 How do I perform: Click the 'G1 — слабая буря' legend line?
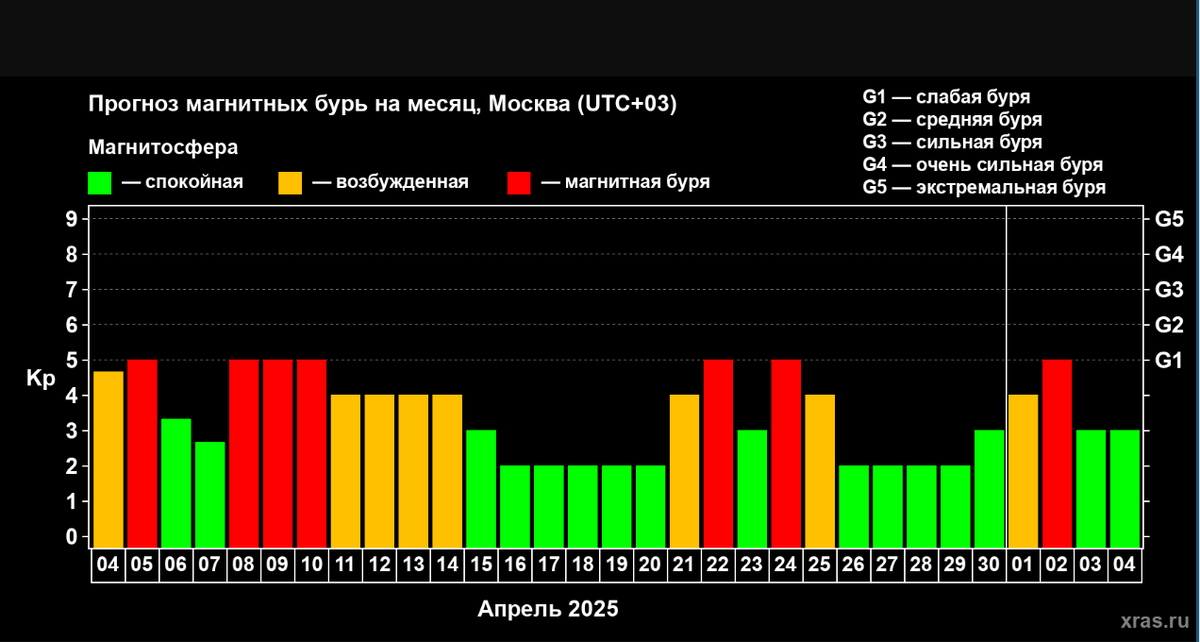click(946, 97)
